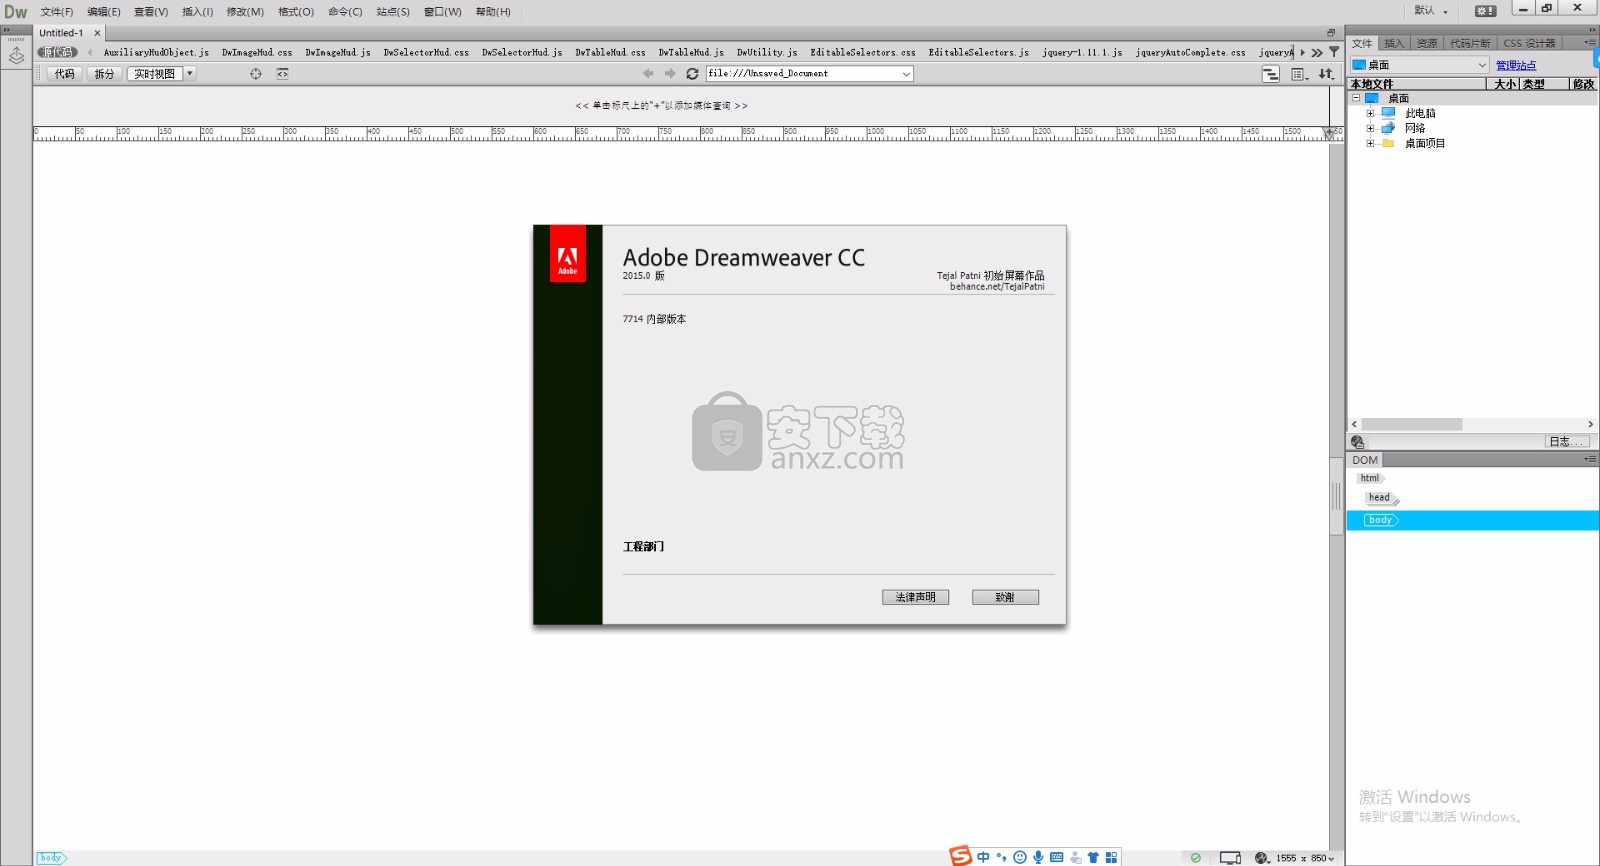Switch to the 资源 panel tab
1600x866 pixels.
point(1427,43)
